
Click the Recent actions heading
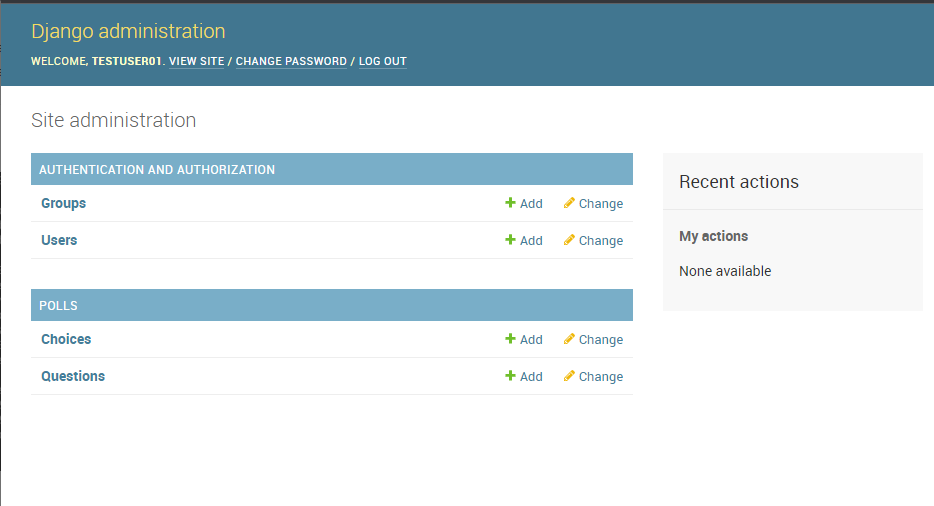[739, 182]
